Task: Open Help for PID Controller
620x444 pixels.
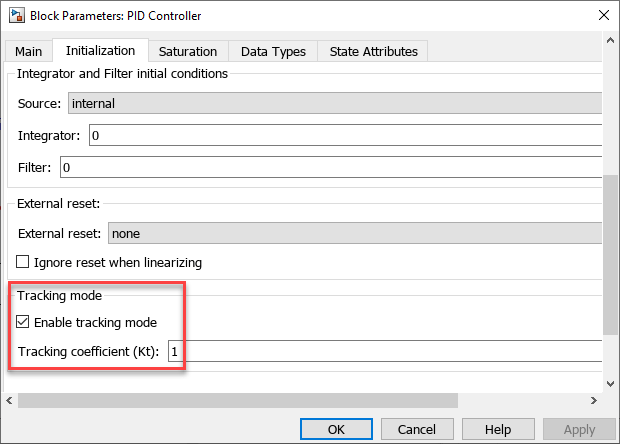Action: click(x=498, y=430)
